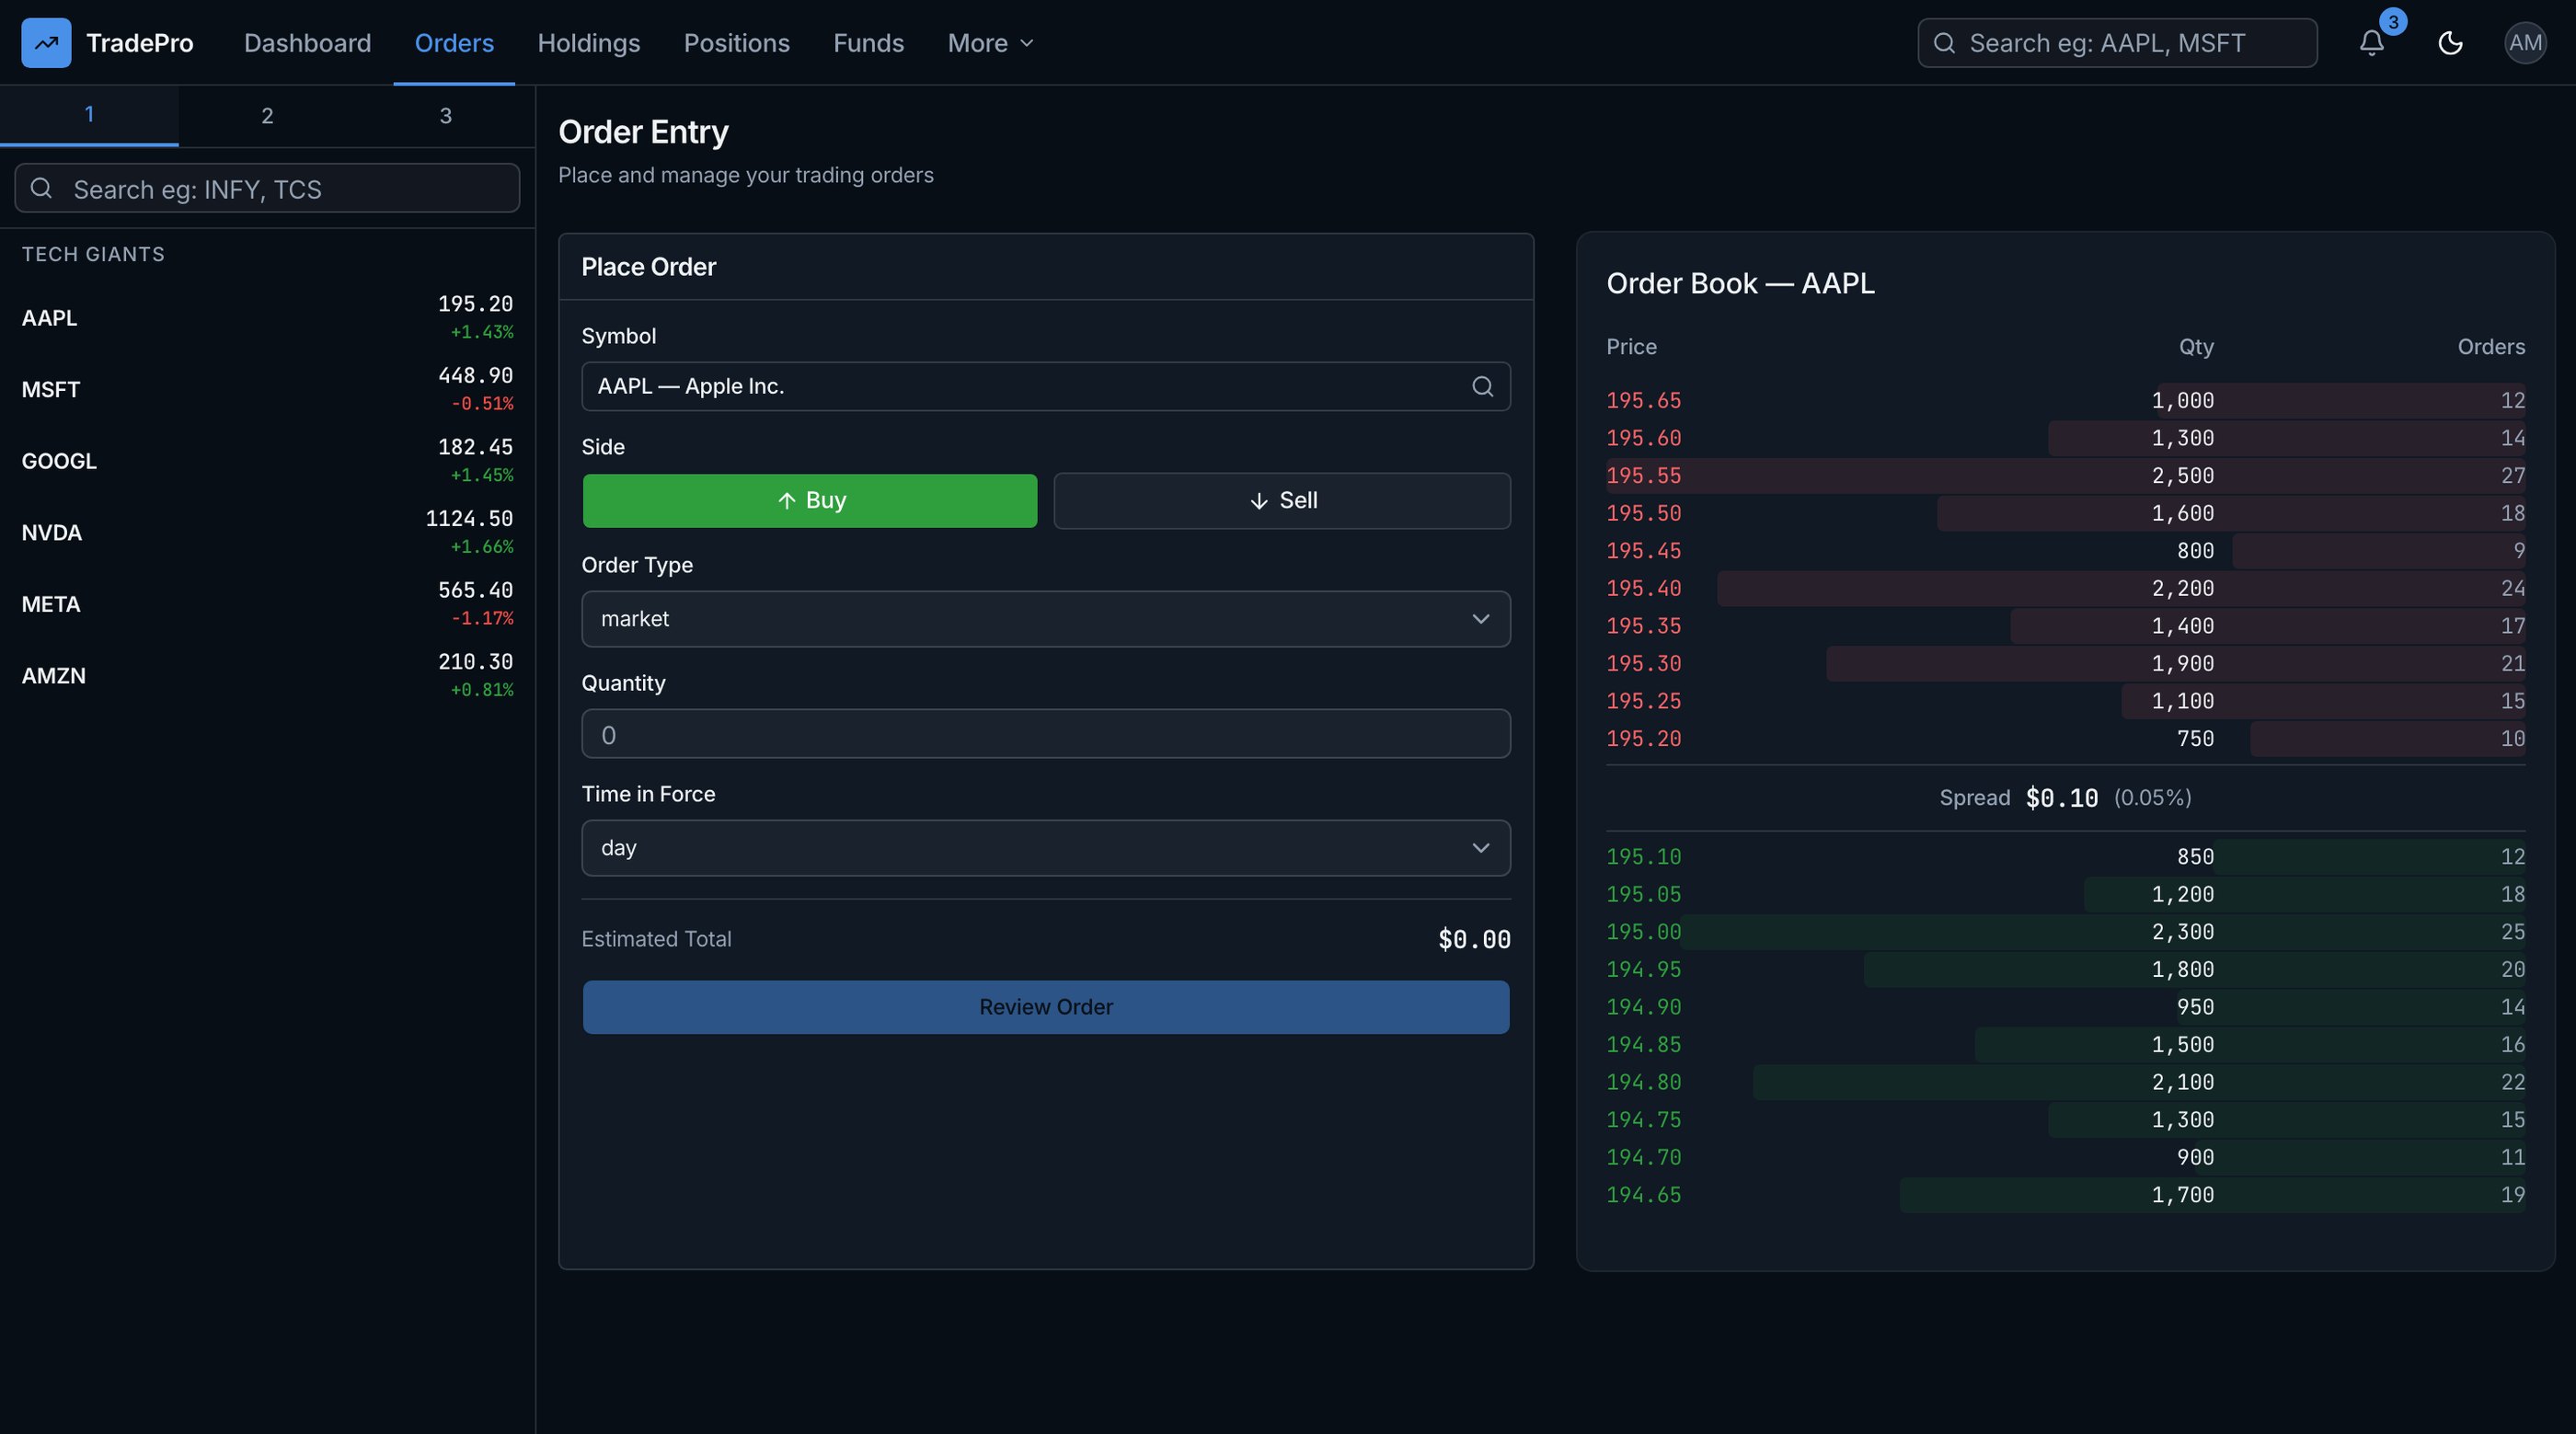Click bid price 194.95
The image size is (2576, 1434).
(x=1643, y=970)
